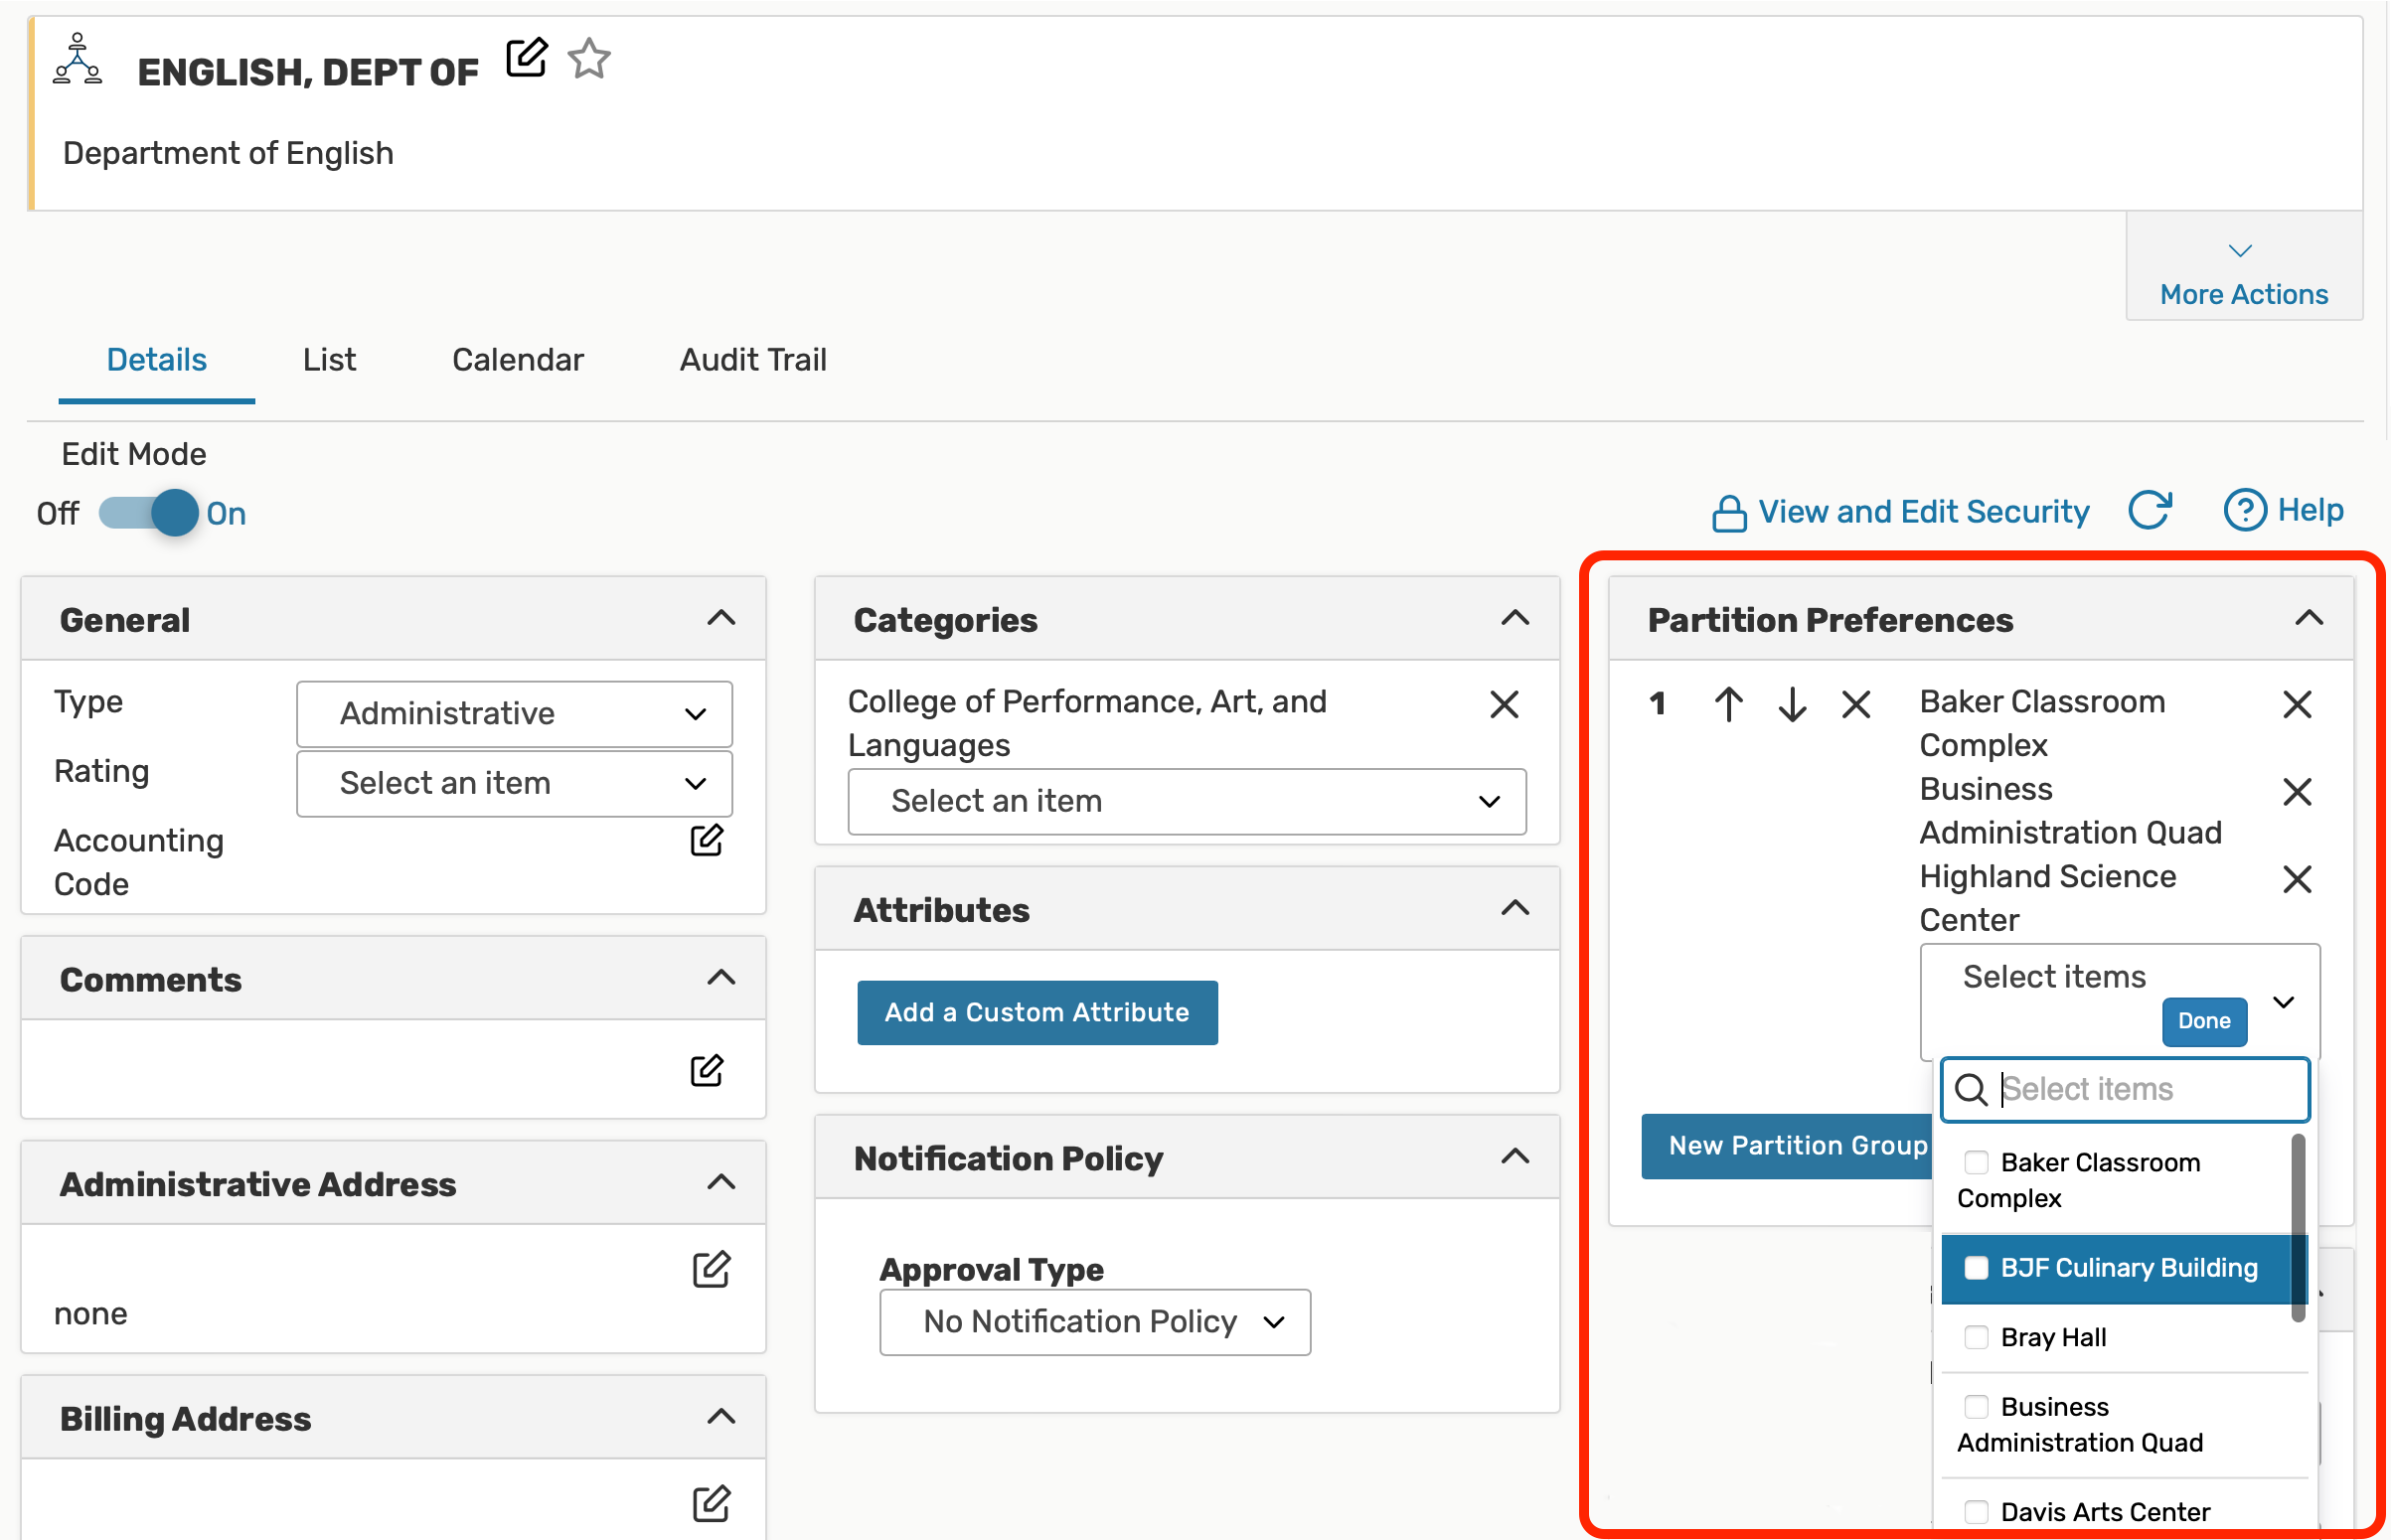The width and height of the screenshot is (2391, 1540).
Task: Tick the Davis Arts Center checkbox
Action: coord(1976,1512)
